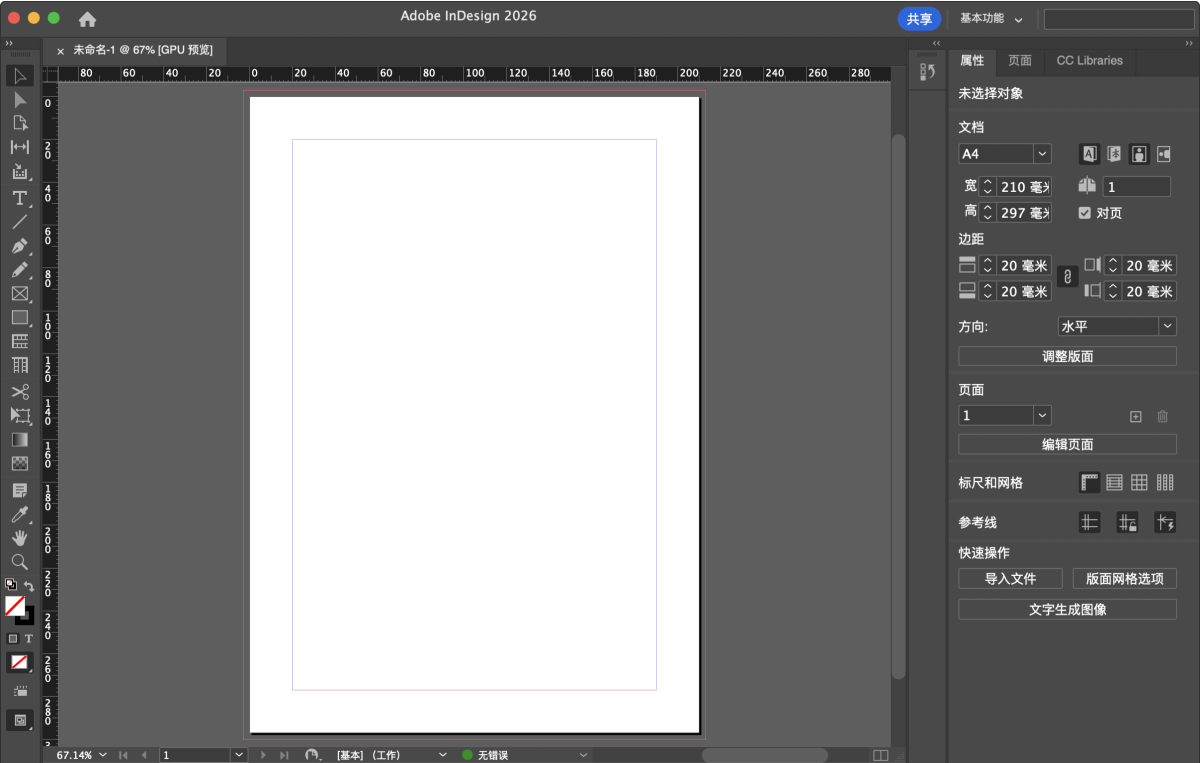This screenshot has height=763, width=1200.
Task: Select the Type tool
Action: pos(19,198)
